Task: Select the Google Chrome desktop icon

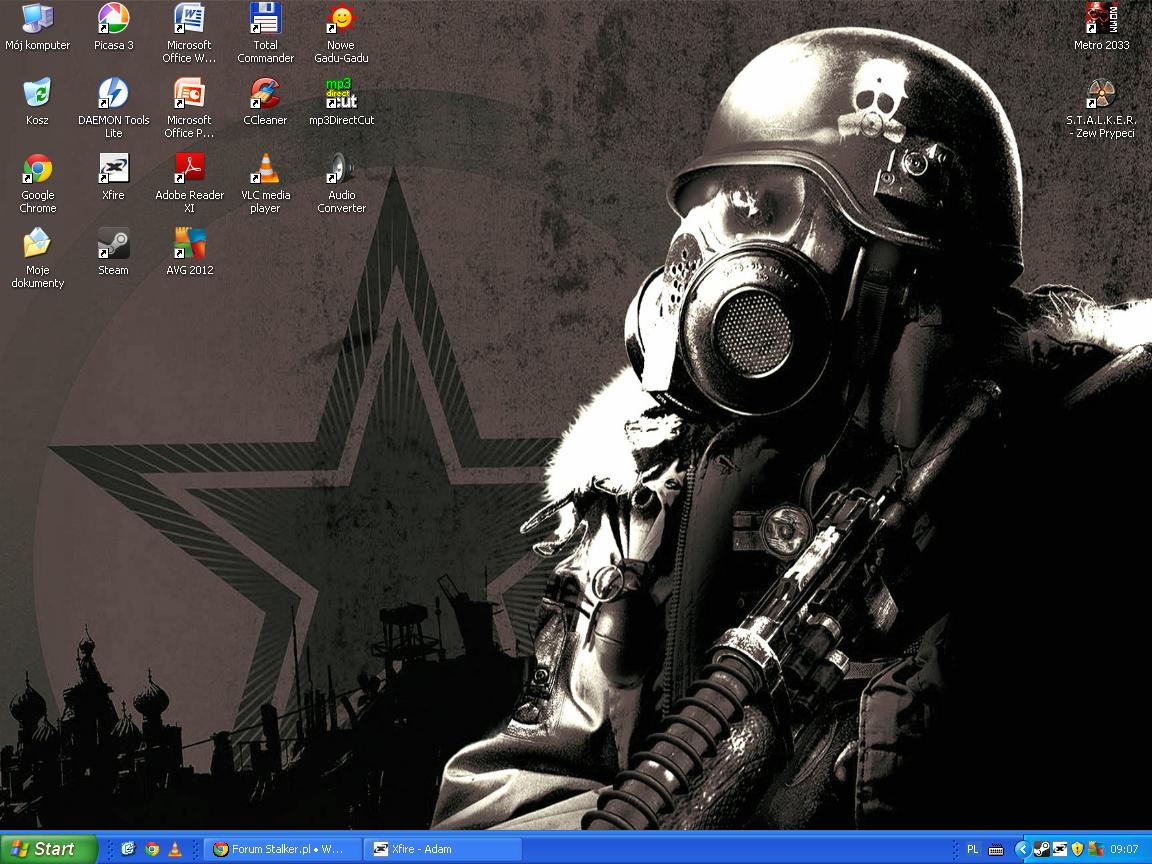Action: coord(37,184)
